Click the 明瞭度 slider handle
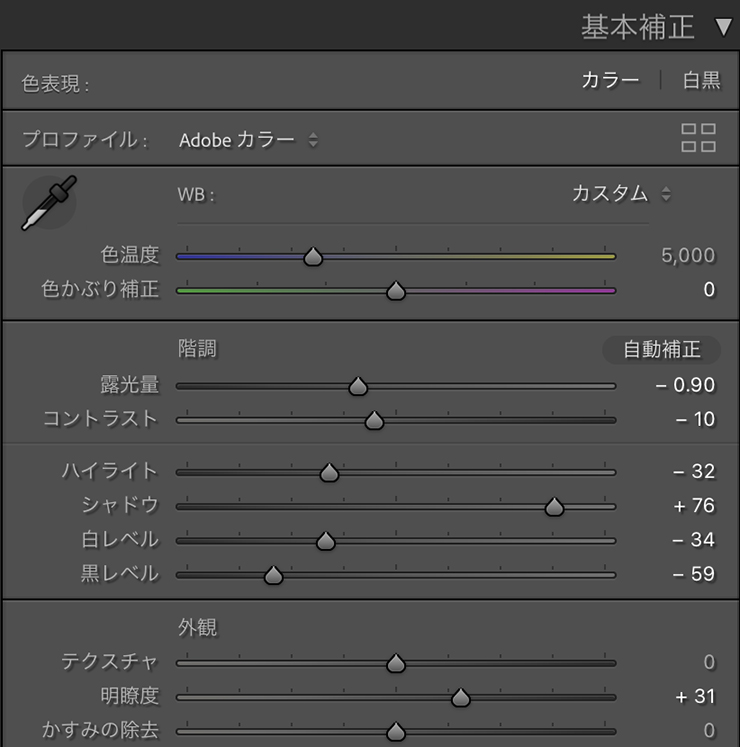 (461, 697)
